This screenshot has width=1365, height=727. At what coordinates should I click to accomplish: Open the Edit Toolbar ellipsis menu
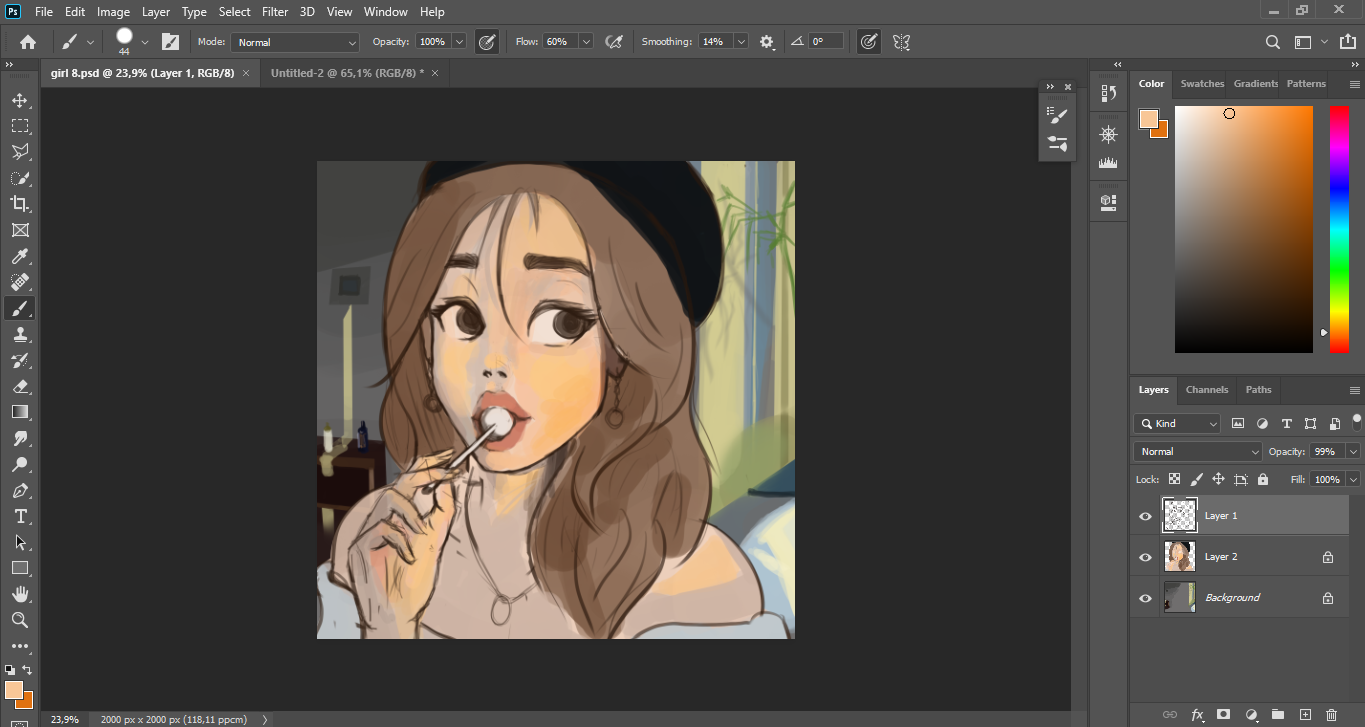[19, 646]
